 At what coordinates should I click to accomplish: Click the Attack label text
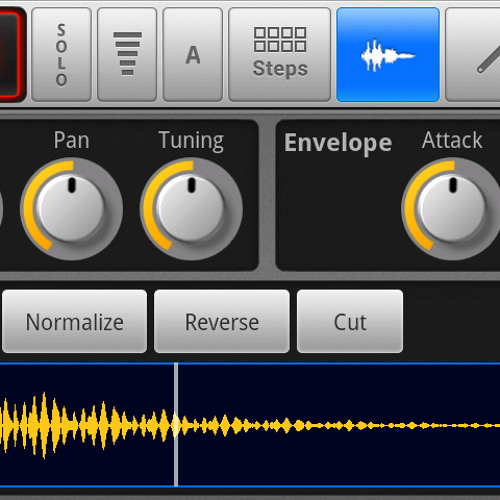click(x=452, y=140)
